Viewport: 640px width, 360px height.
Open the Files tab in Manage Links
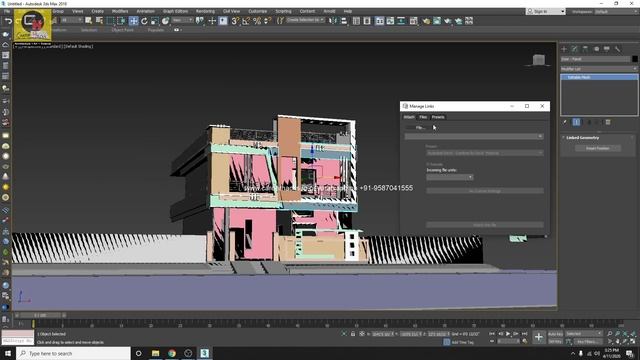(x=423, y=117)
